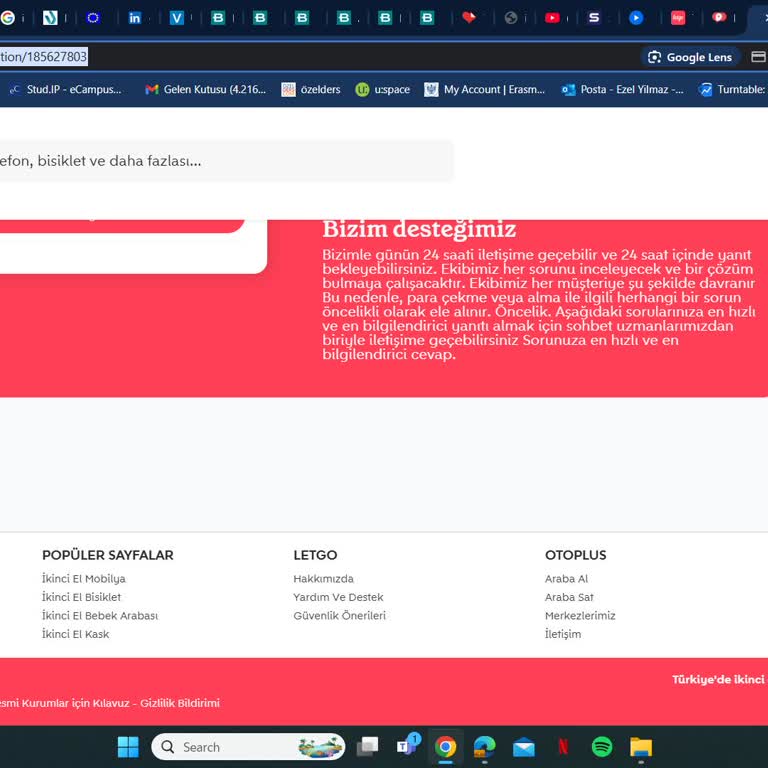Click the letgo search field

coord(225,161)
